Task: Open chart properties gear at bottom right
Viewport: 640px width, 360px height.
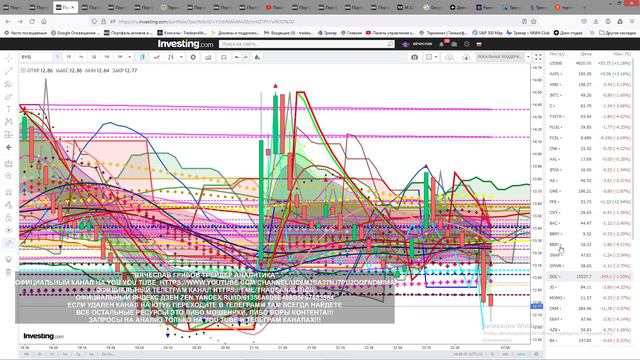Action: pyautogui.click(x=536, y=354)
